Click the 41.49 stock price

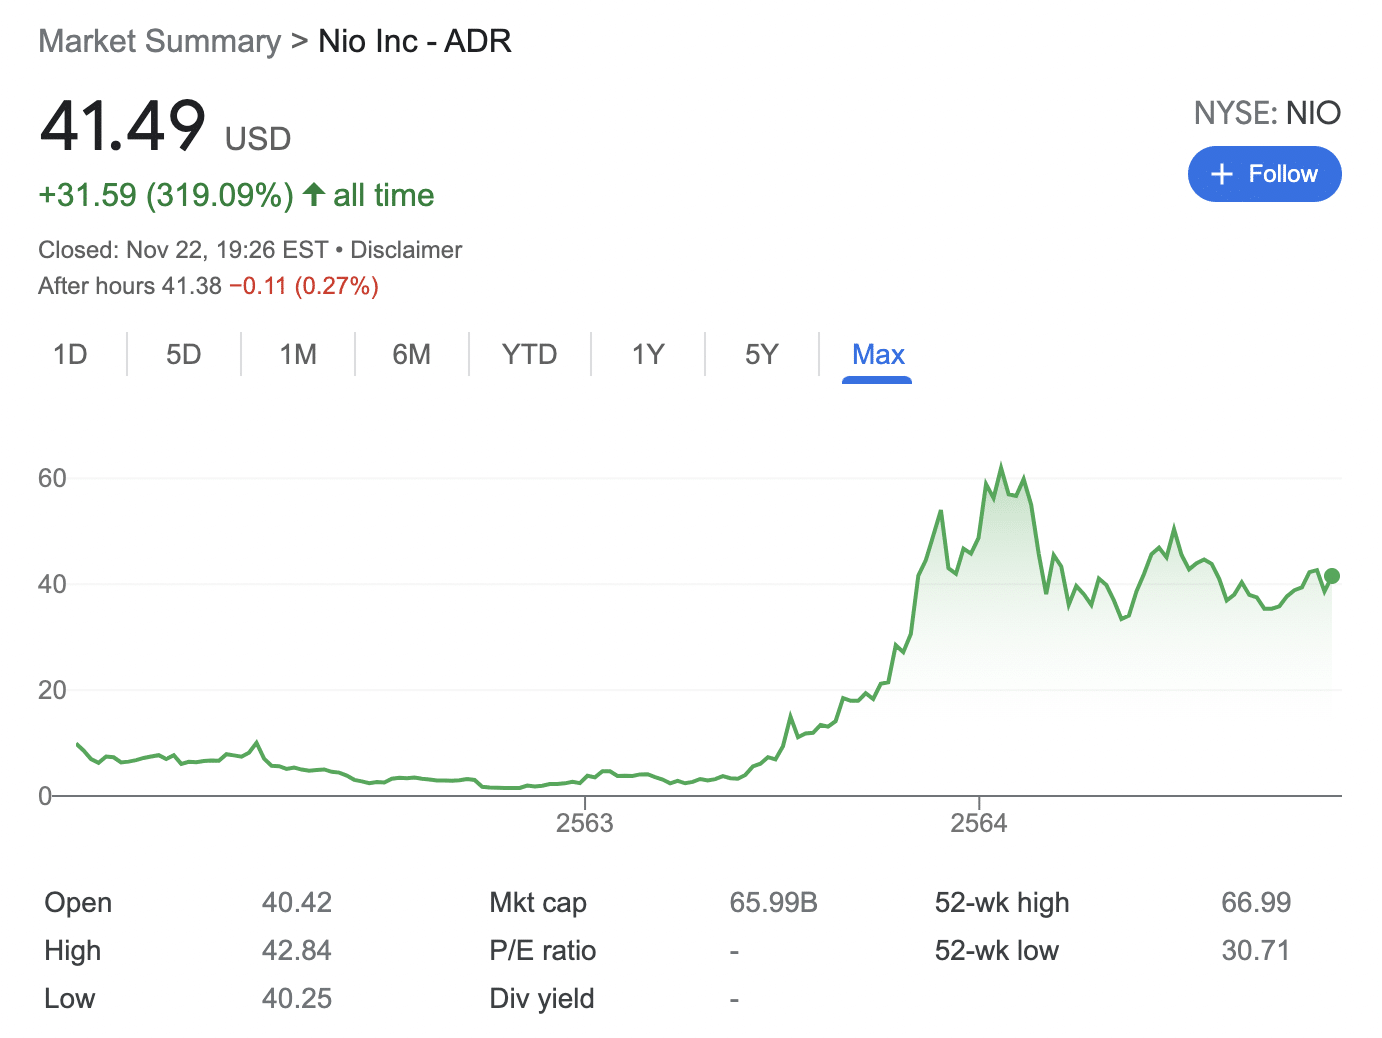[122, 126]
